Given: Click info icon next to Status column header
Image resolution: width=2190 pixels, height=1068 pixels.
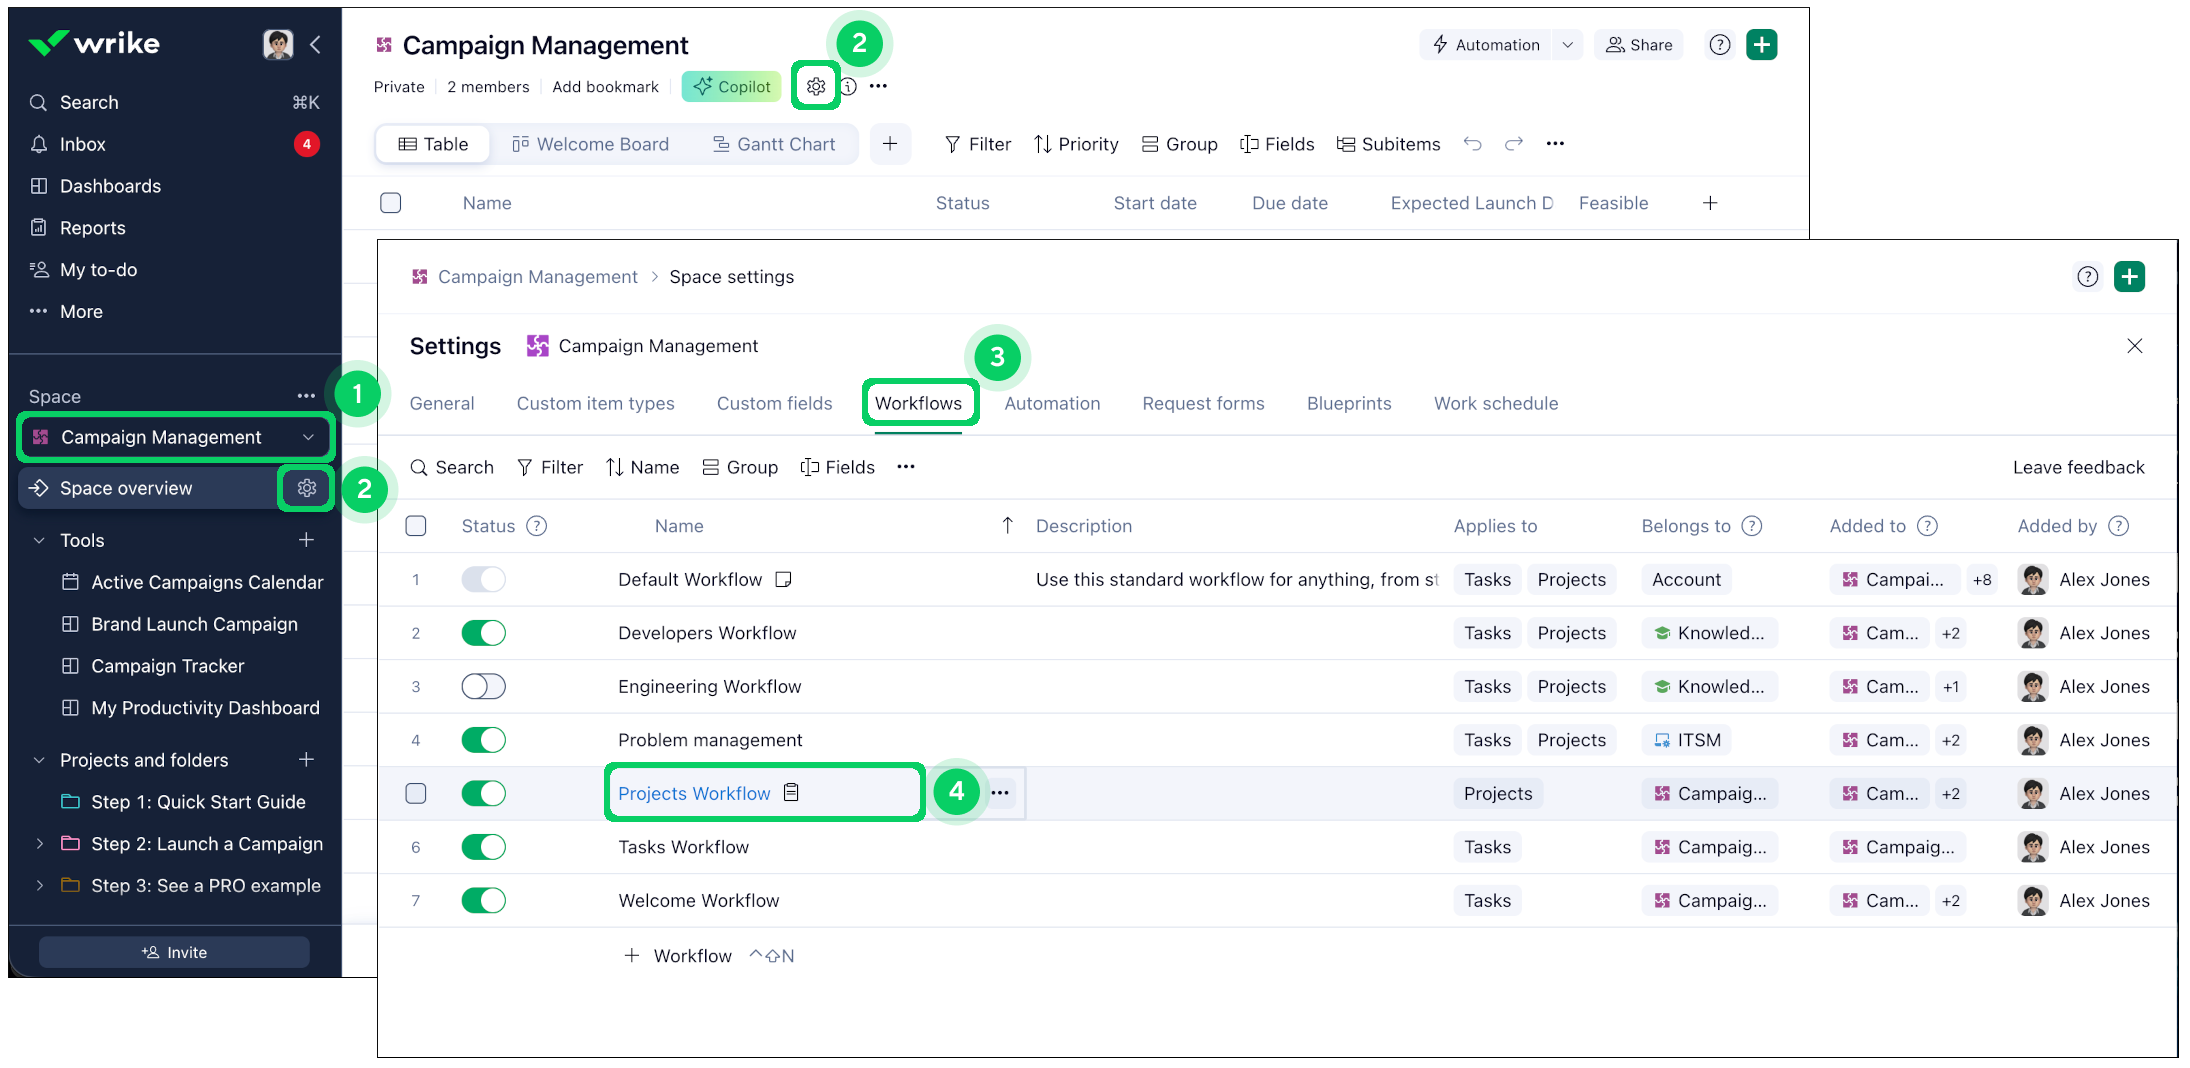Looking at the screenshot, I should click(537, 526).
